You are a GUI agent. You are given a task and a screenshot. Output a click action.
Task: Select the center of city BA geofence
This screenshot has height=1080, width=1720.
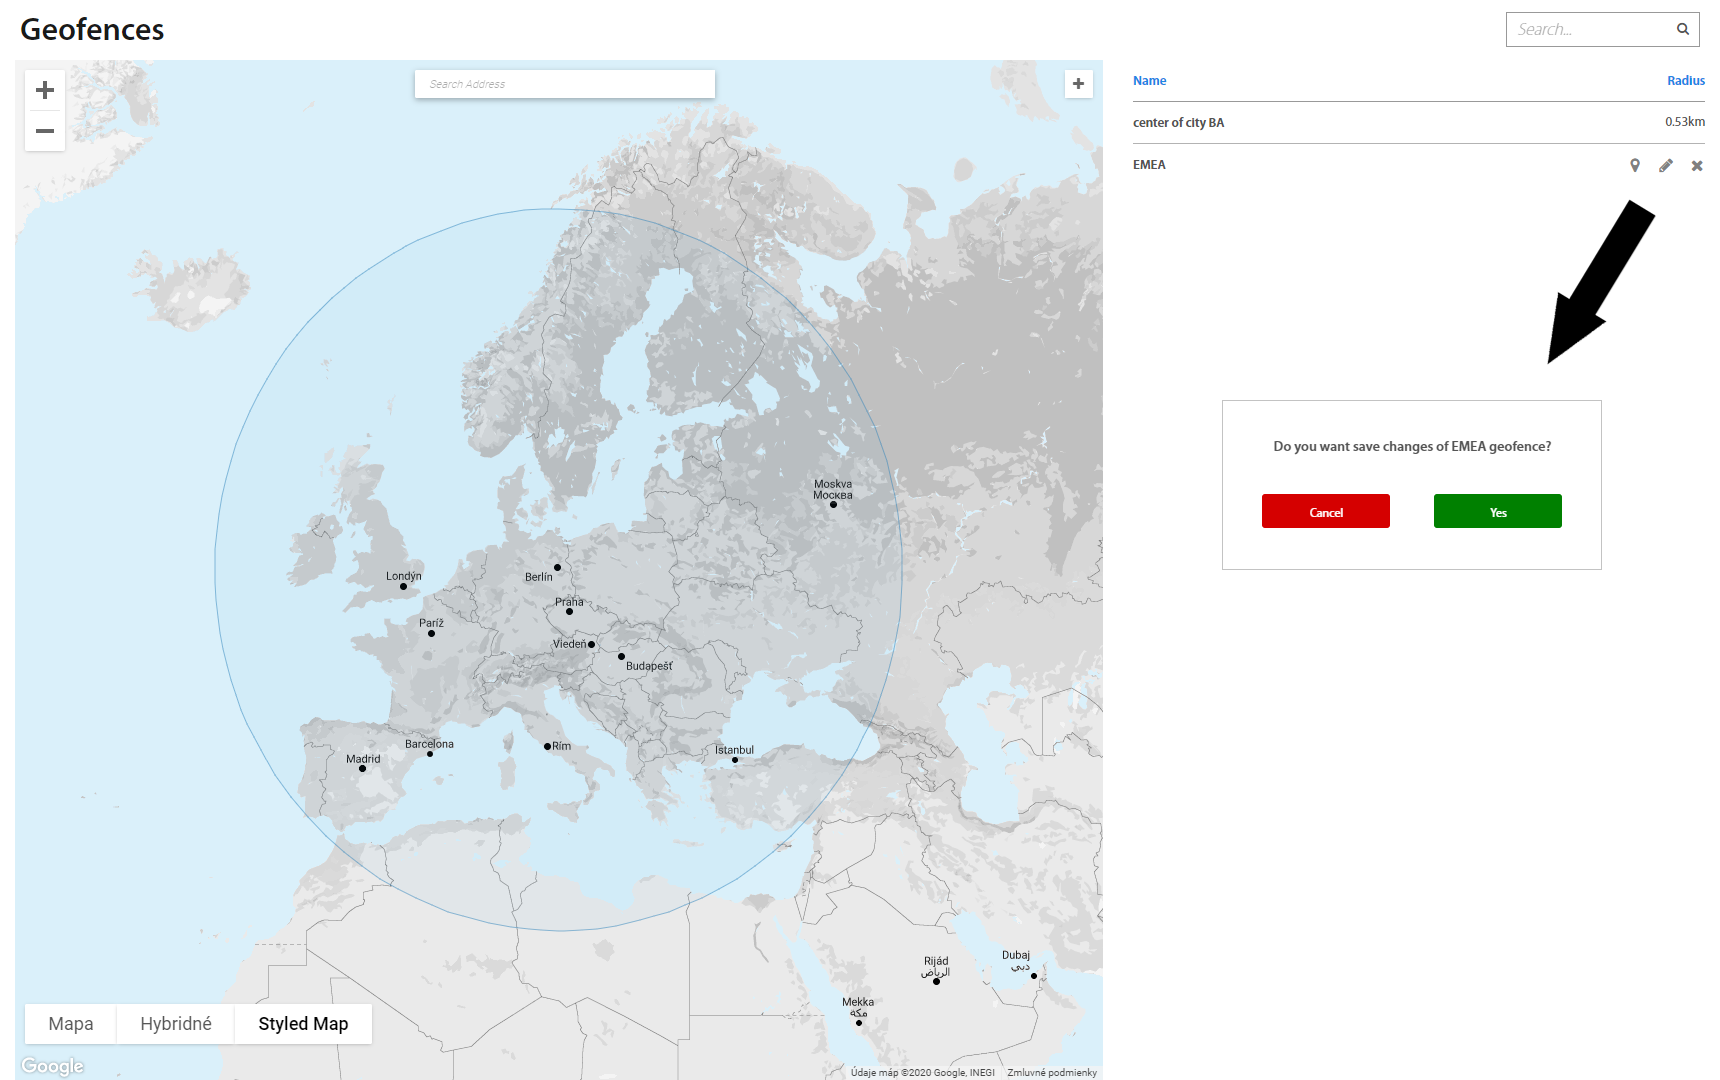[x=1178, y=123]
